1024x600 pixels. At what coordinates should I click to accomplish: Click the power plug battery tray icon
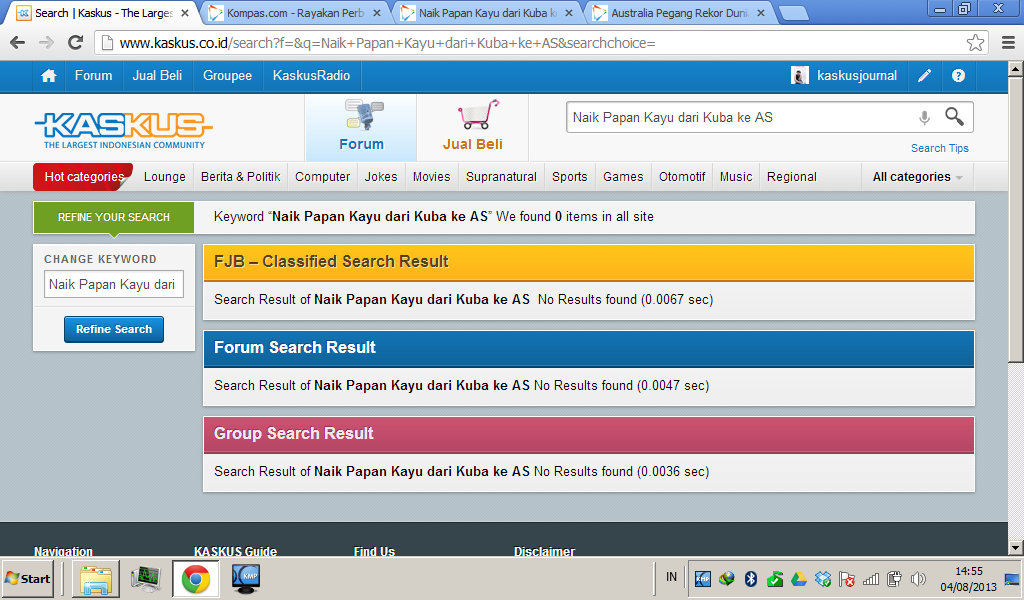tap(895, 578)
